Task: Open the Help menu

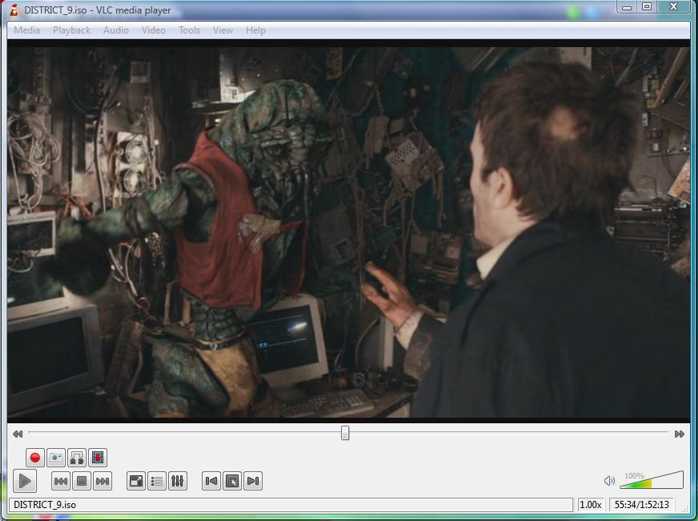Action: [256, 30]
